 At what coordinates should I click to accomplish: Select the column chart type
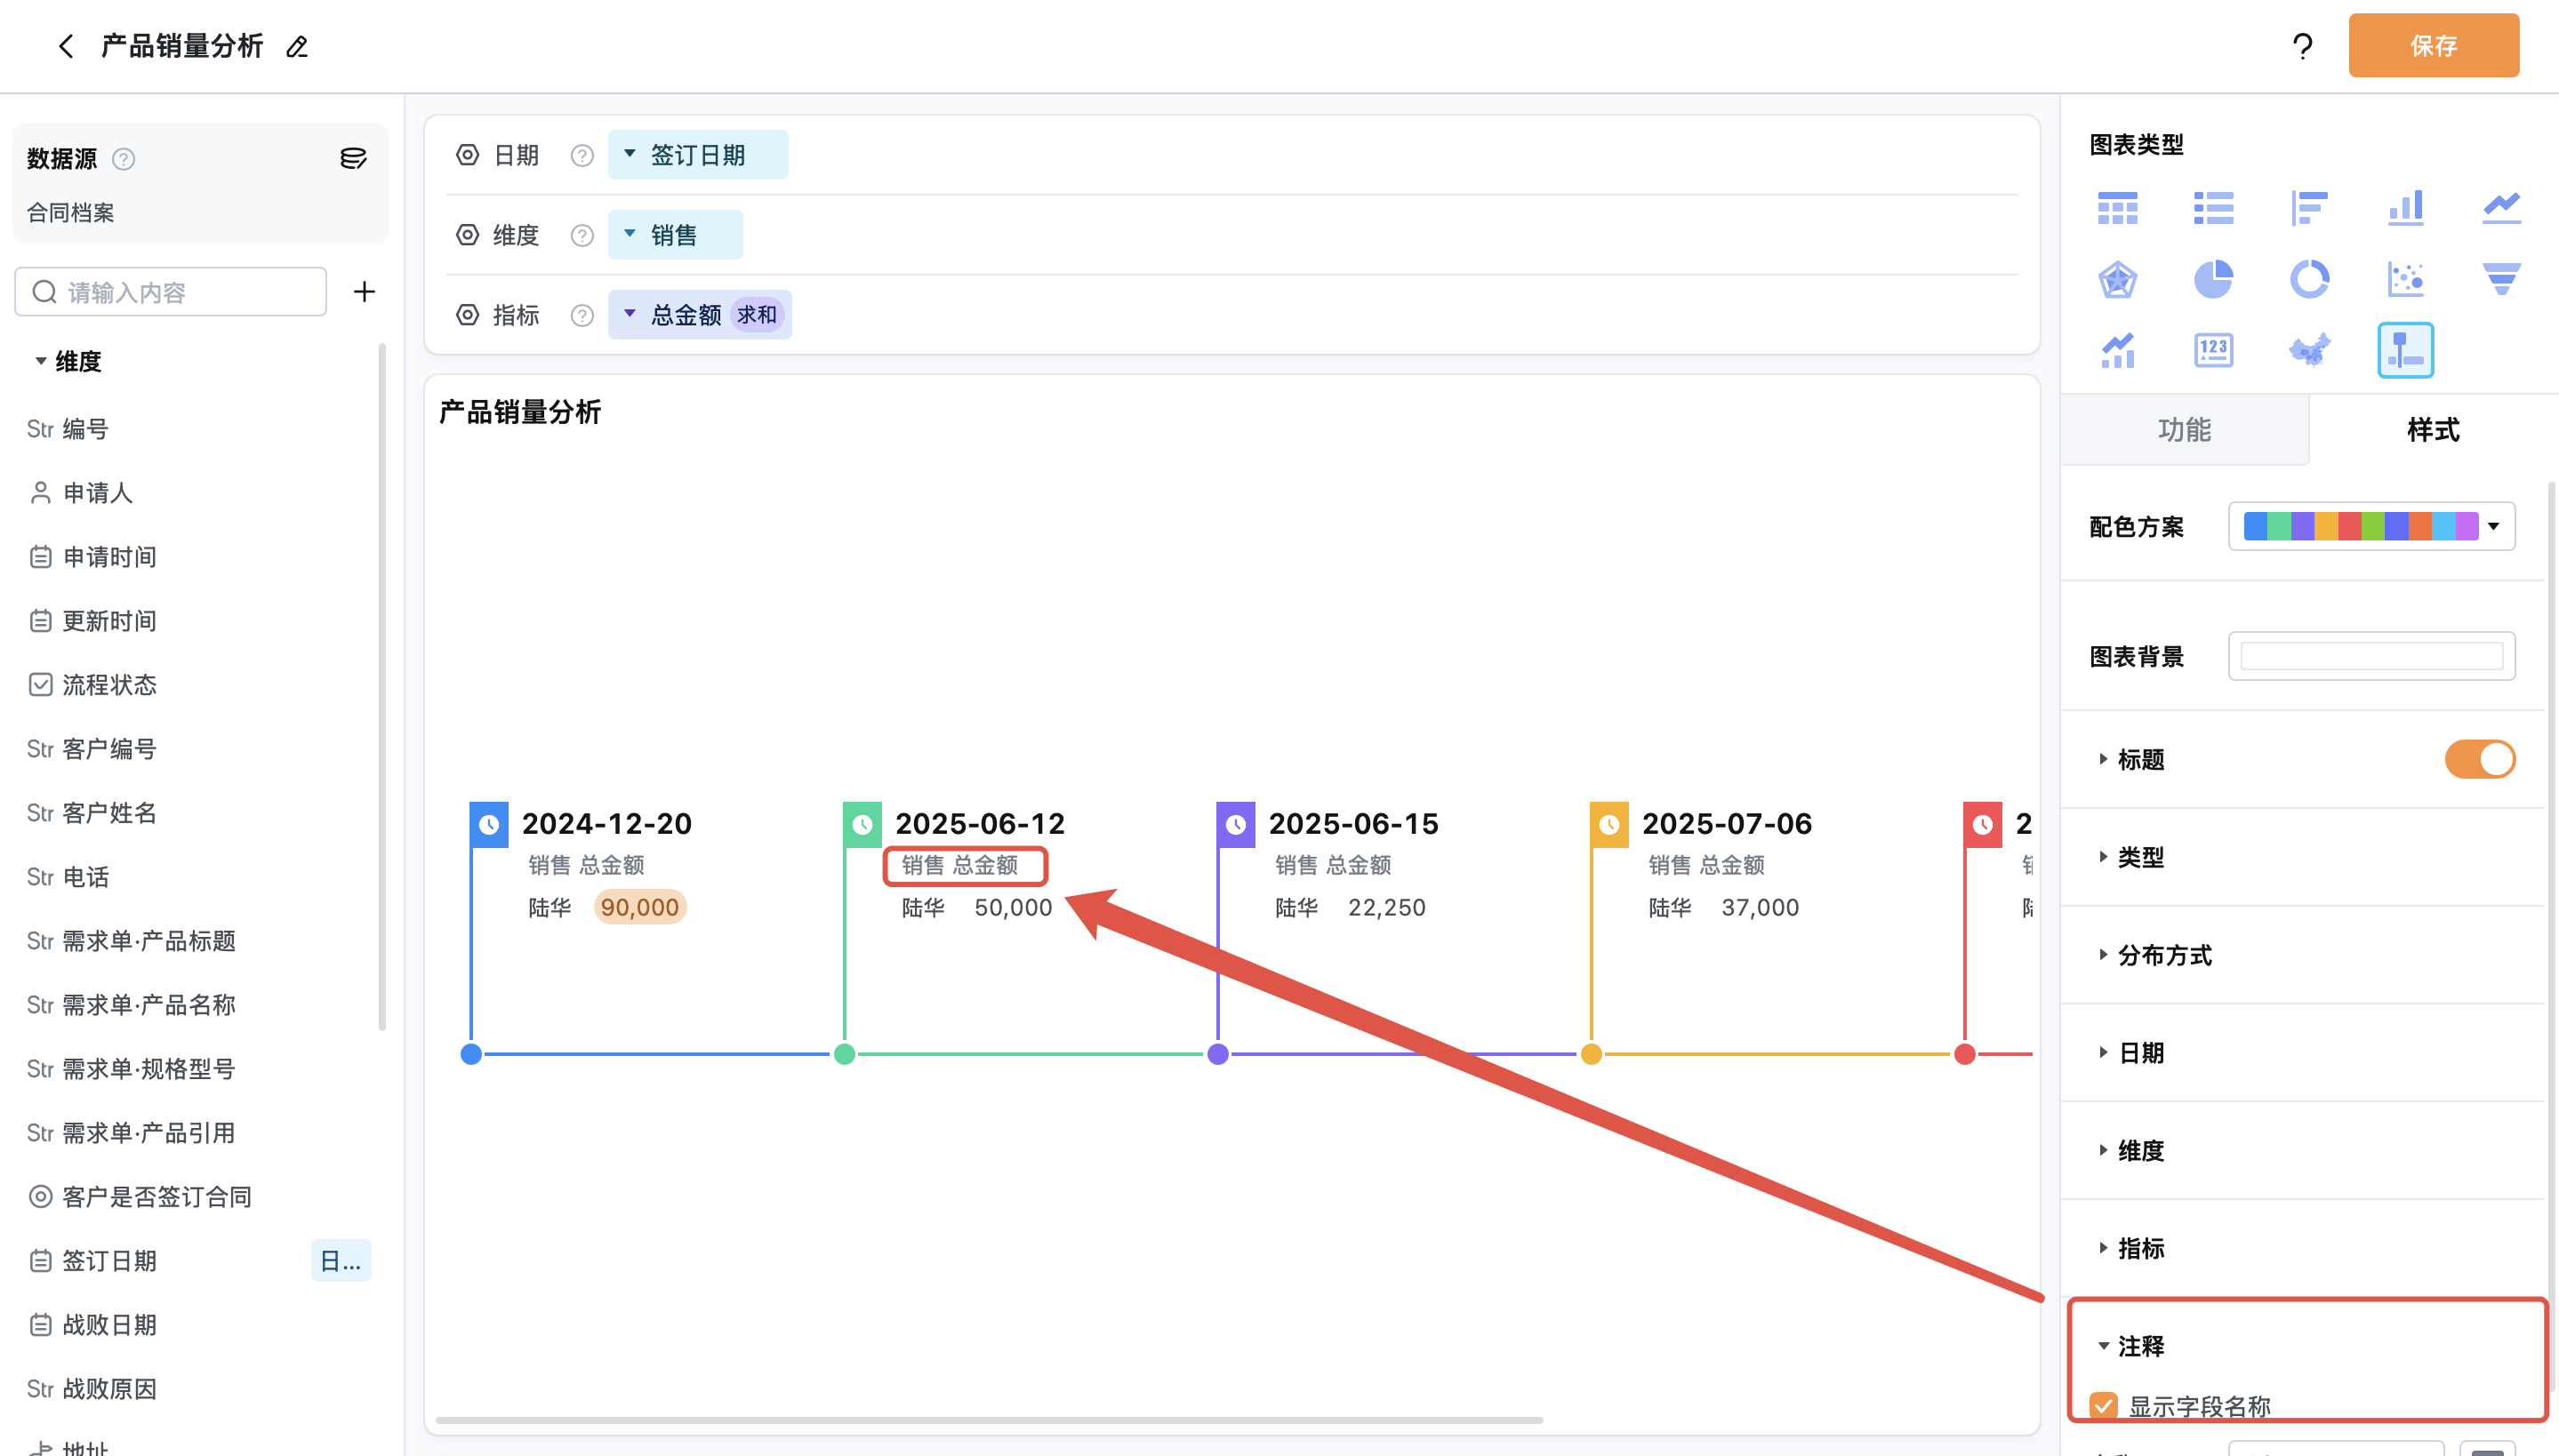point(2405,208)
